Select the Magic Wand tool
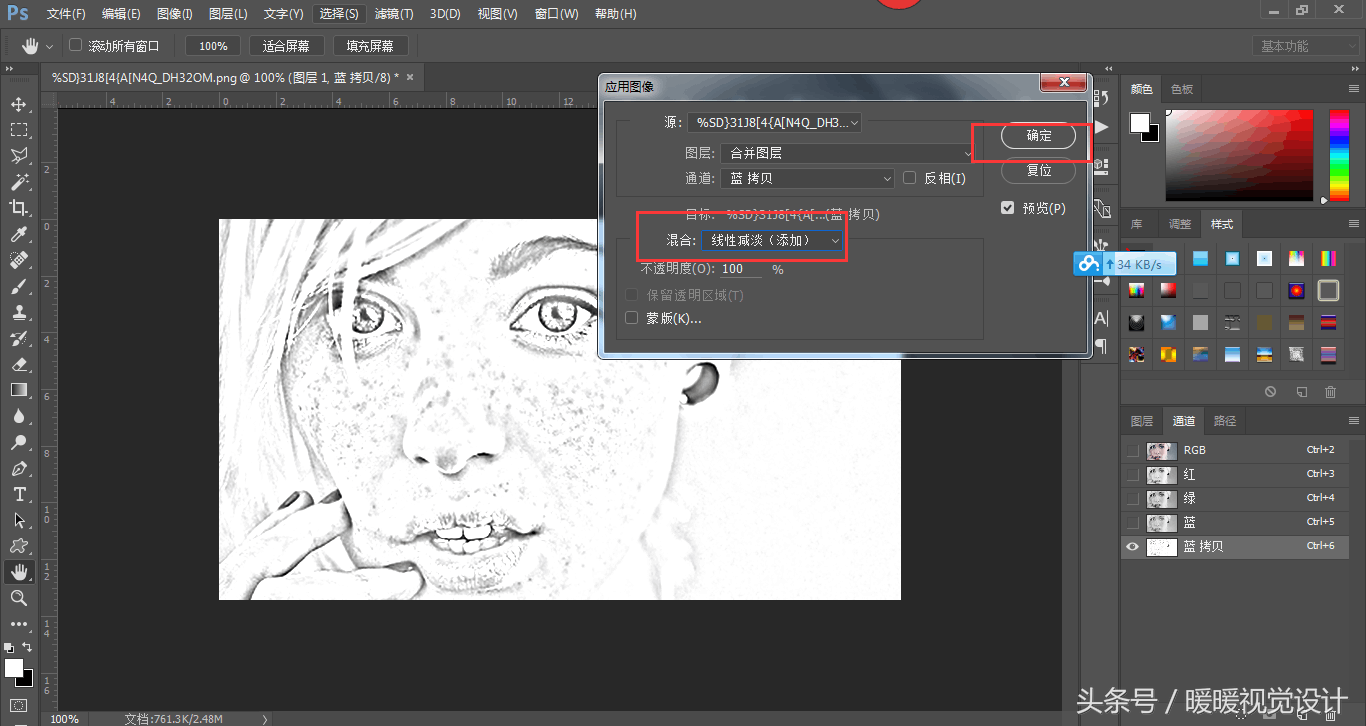This screenshot has width=1366, height=726. tap(19, 182)
